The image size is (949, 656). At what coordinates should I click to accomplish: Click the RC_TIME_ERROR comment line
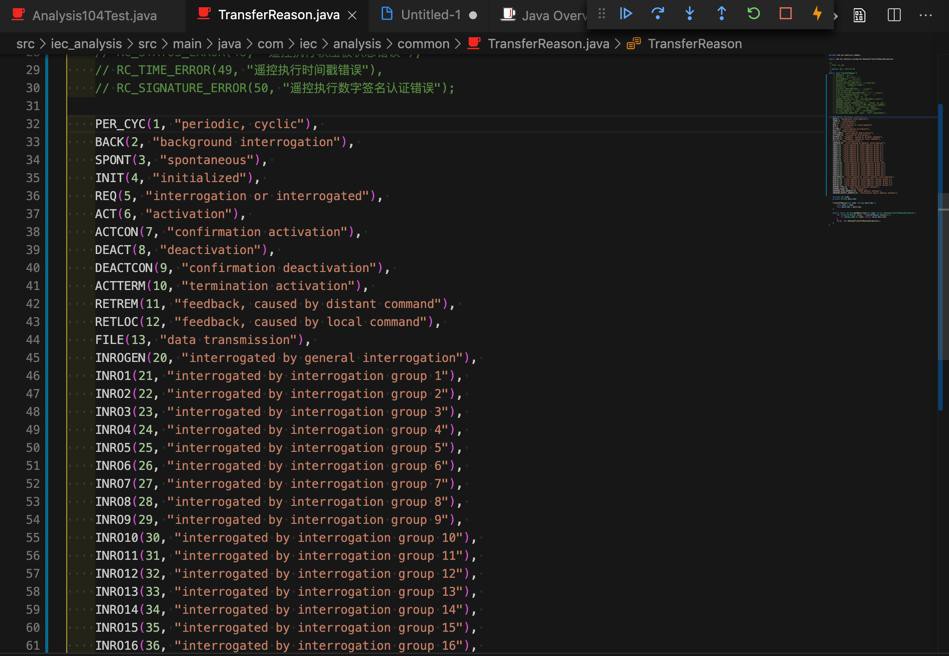(x=238, y=70)
